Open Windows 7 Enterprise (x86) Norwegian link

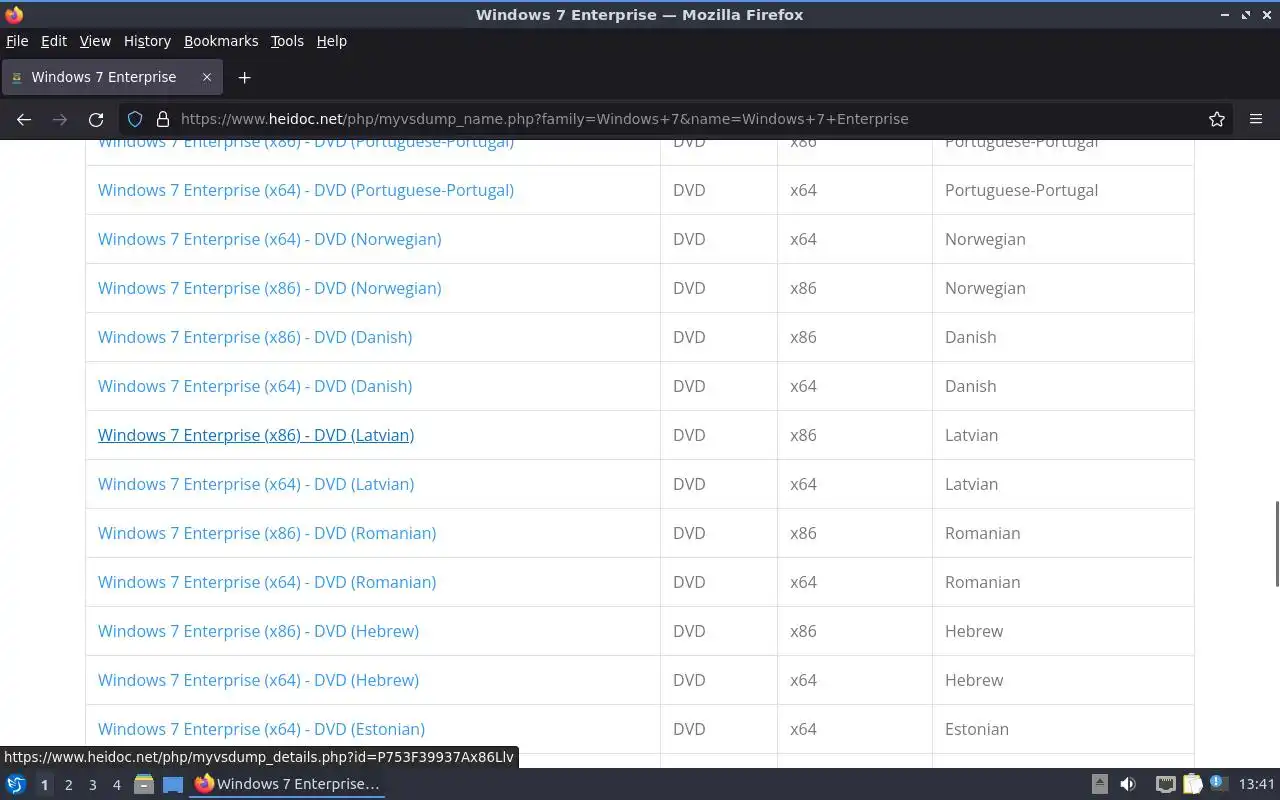(x=270, y=288)
